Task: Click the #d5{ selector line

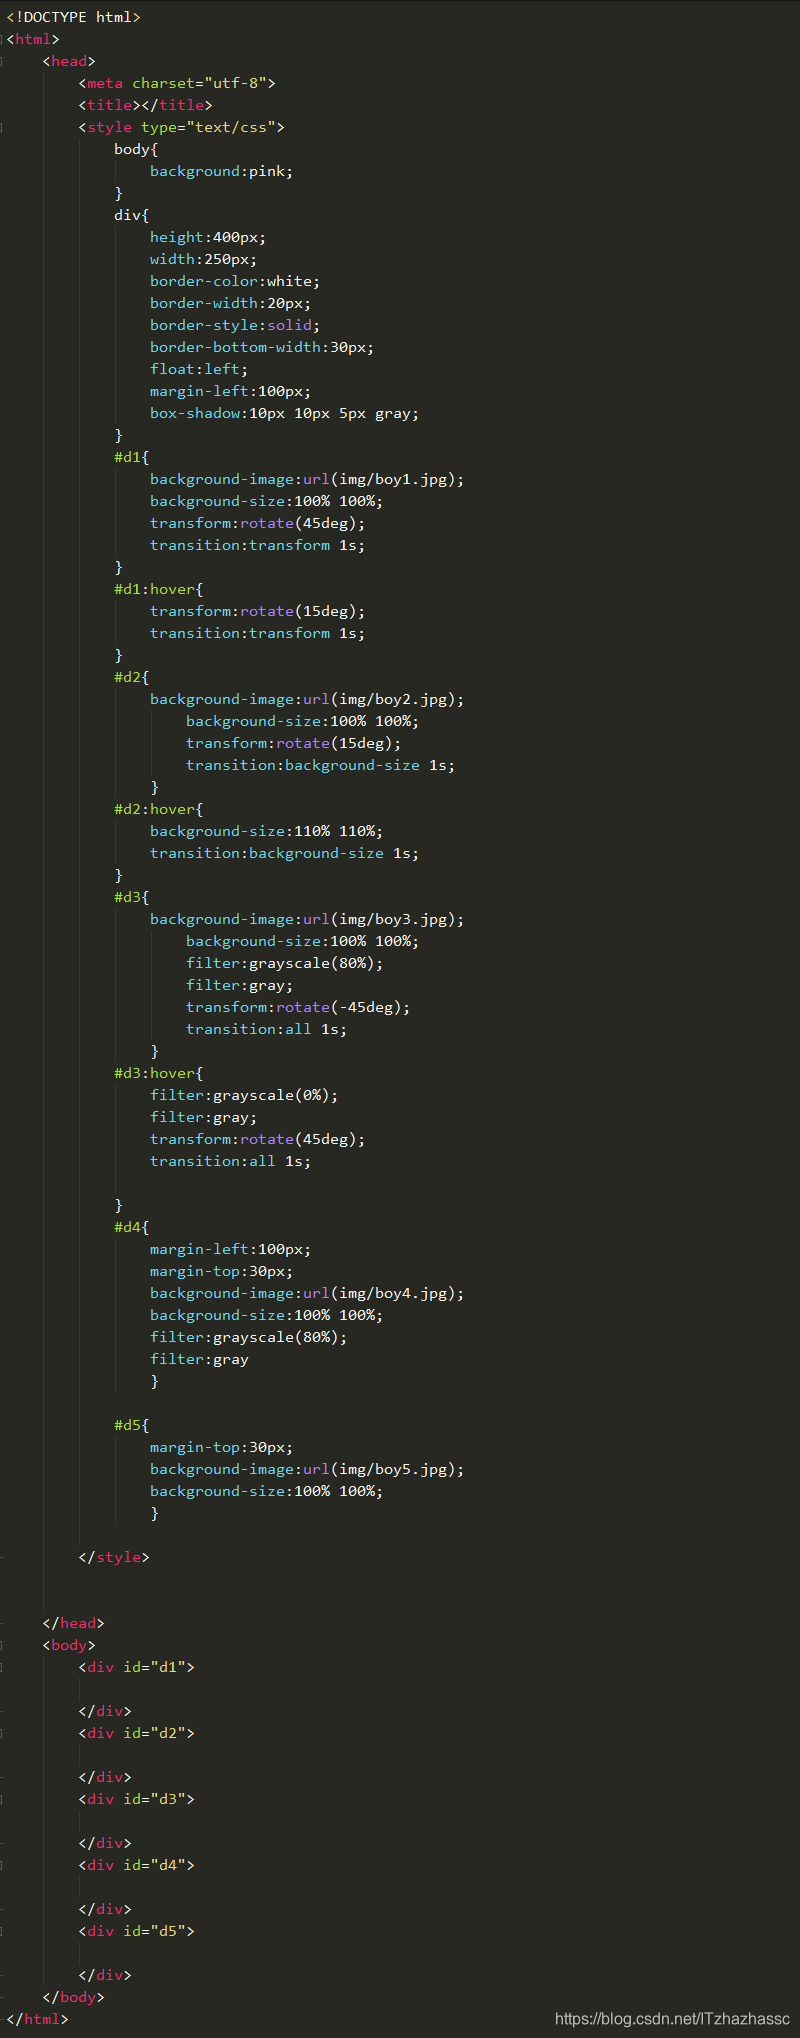Action: click(131, 1425)
